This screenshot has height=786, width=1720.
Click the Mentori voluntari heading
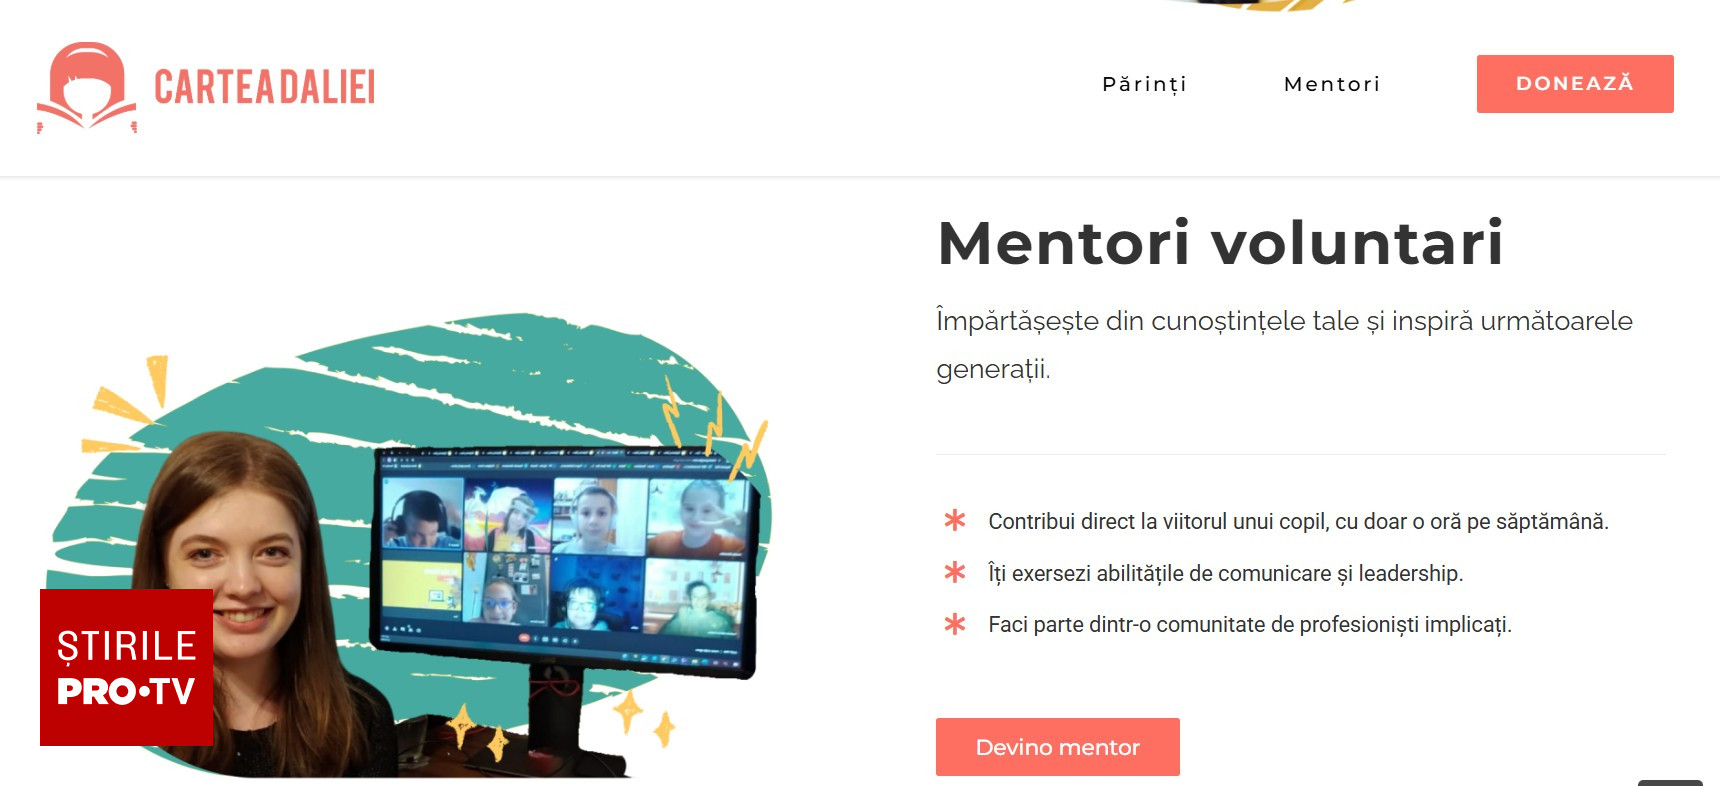pos(1220,243)
